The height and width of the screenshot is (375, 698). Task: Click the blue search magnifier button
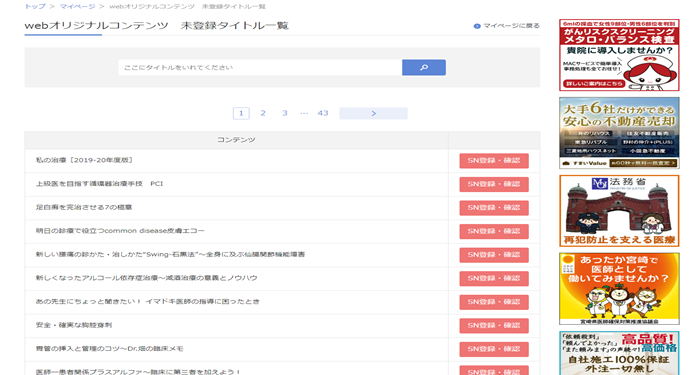[423, 68]
